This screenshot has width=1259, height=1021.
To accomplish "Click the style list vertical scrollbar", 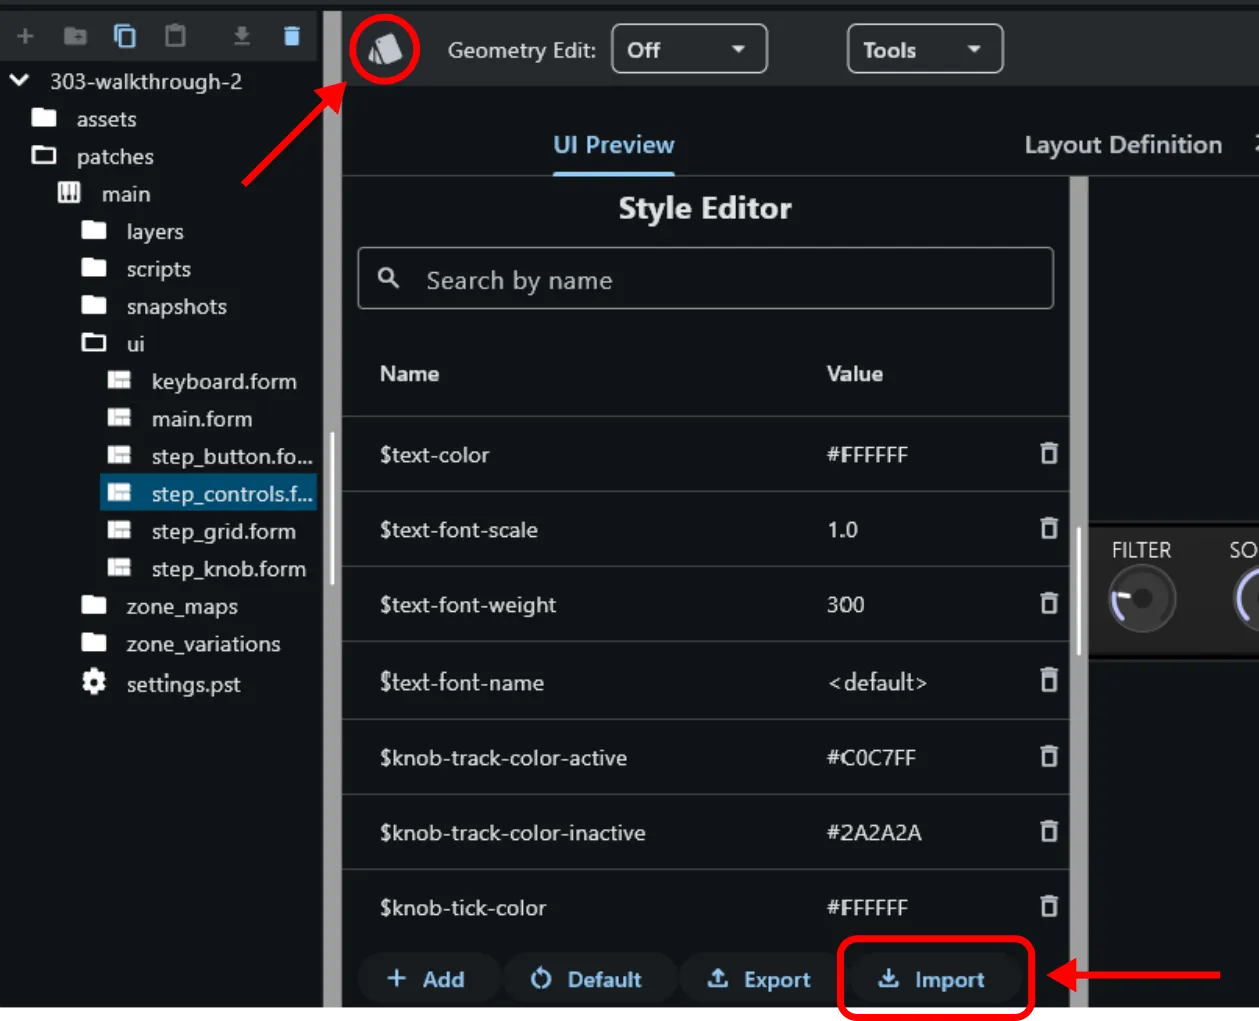I will [1079, 590].
